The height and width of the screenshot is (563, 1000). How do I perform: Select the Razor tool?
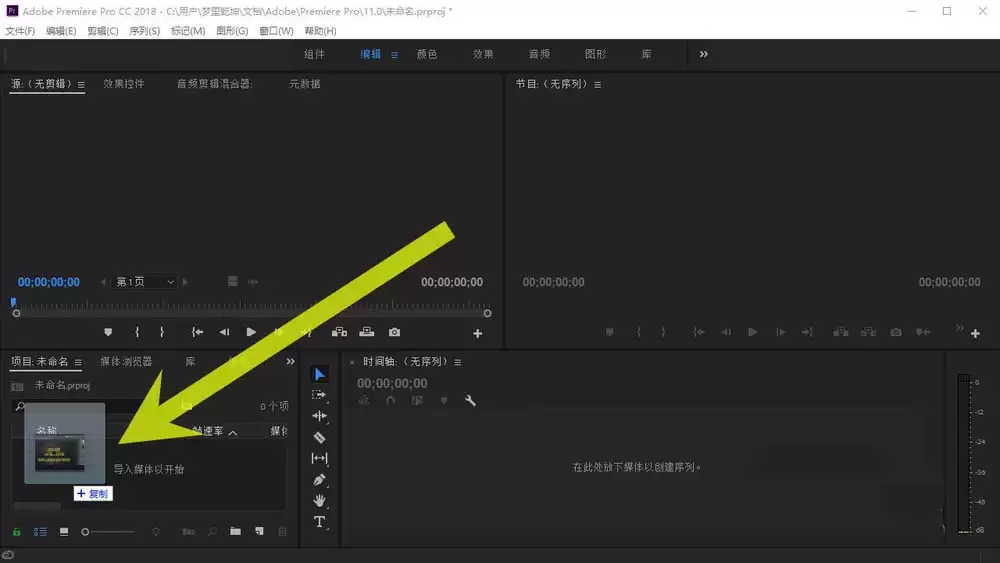(320, 437)
